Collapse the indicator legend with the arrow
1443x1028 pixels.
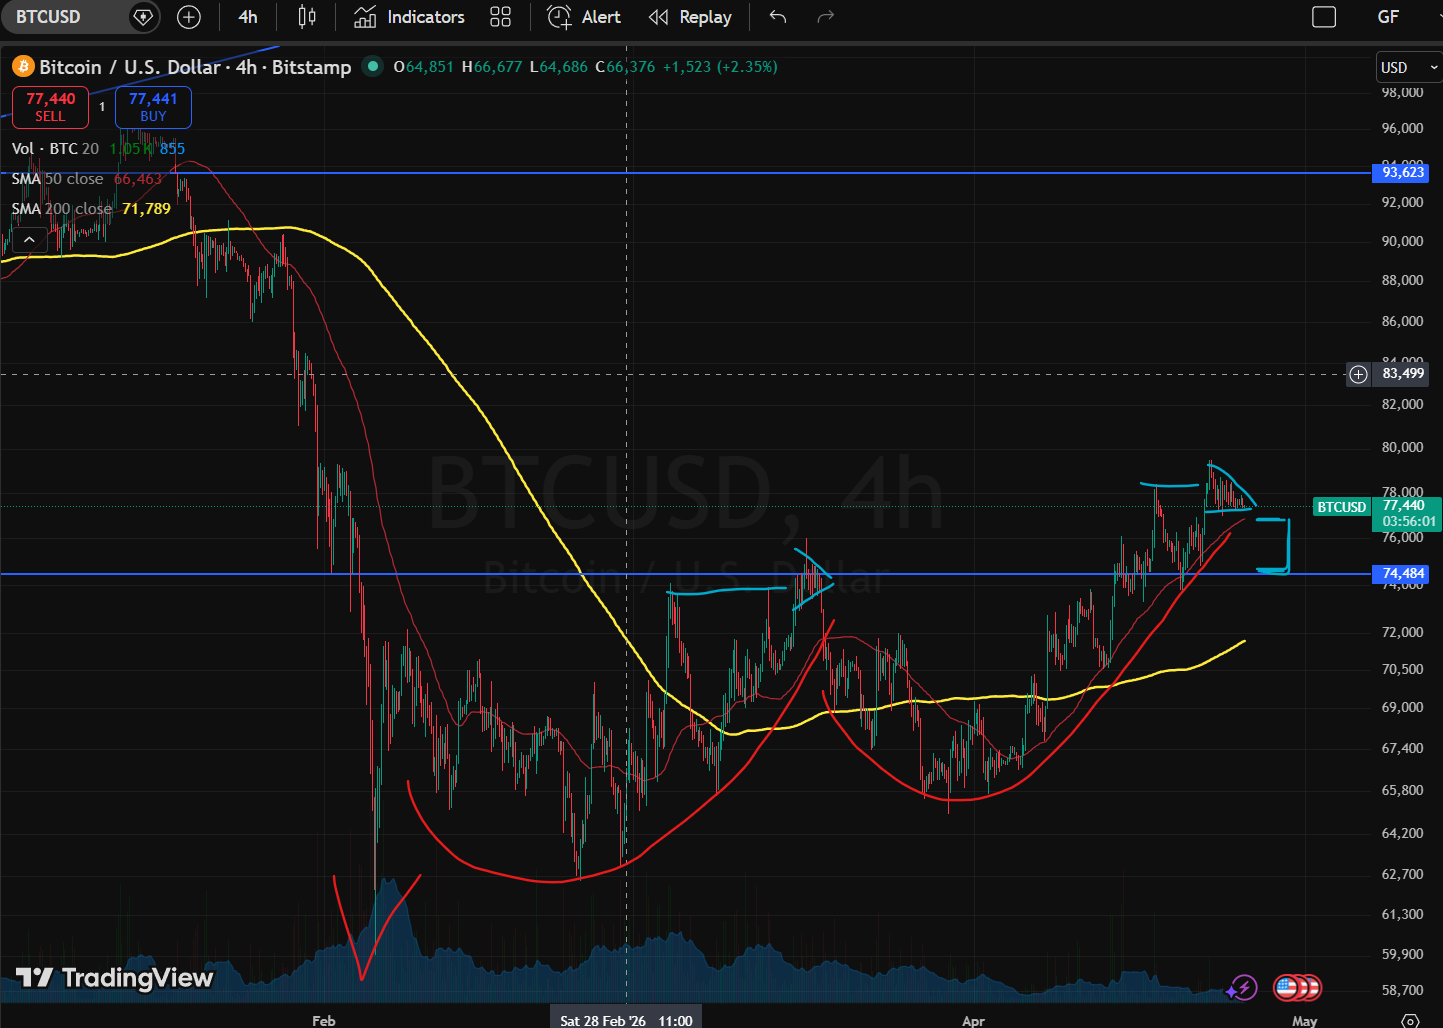[29, 239]
